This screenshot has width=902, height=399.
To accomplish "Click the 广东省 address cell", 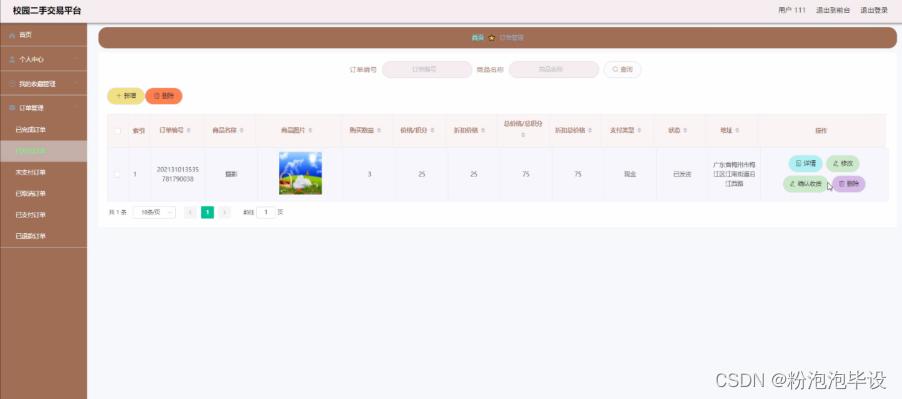I will [734, 174].
